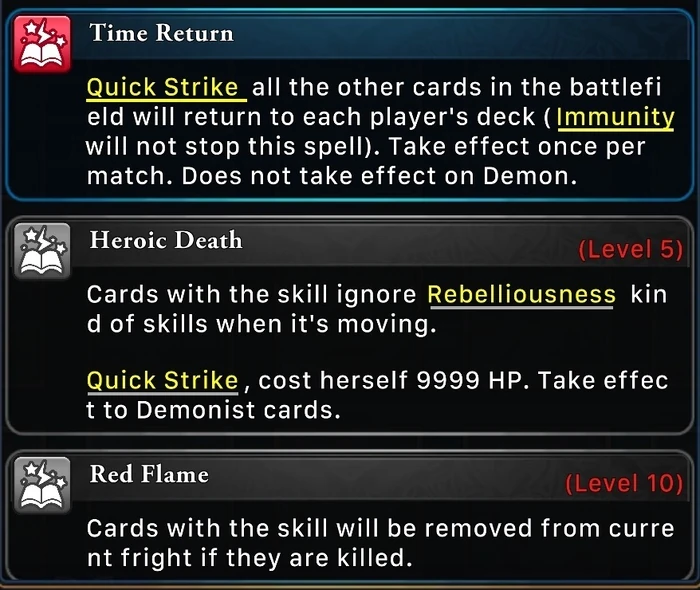Click the 'removed from current fright' text
The width and height of the screenshot is (700, 590).
tap(380, 543)
